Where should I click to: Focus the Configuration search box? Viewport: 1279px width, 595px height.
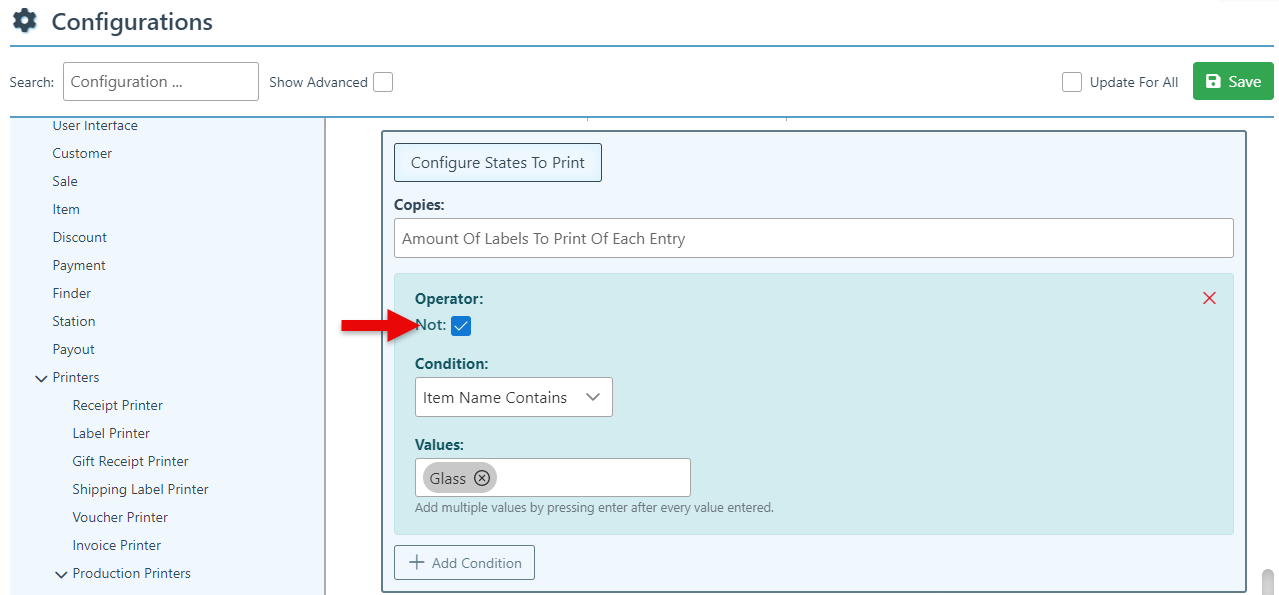160,82
